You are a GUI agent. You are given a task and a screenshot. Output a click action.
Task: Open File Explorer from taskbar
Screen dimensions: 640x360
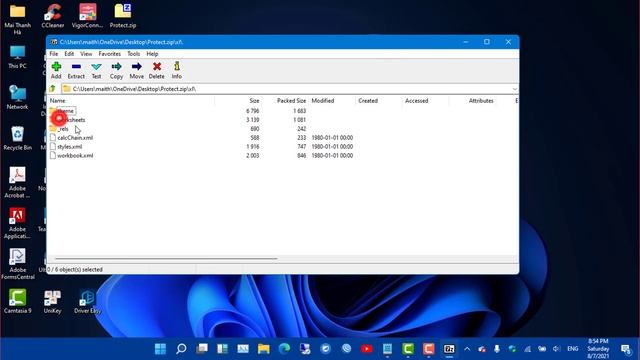(x=264, y=349)
